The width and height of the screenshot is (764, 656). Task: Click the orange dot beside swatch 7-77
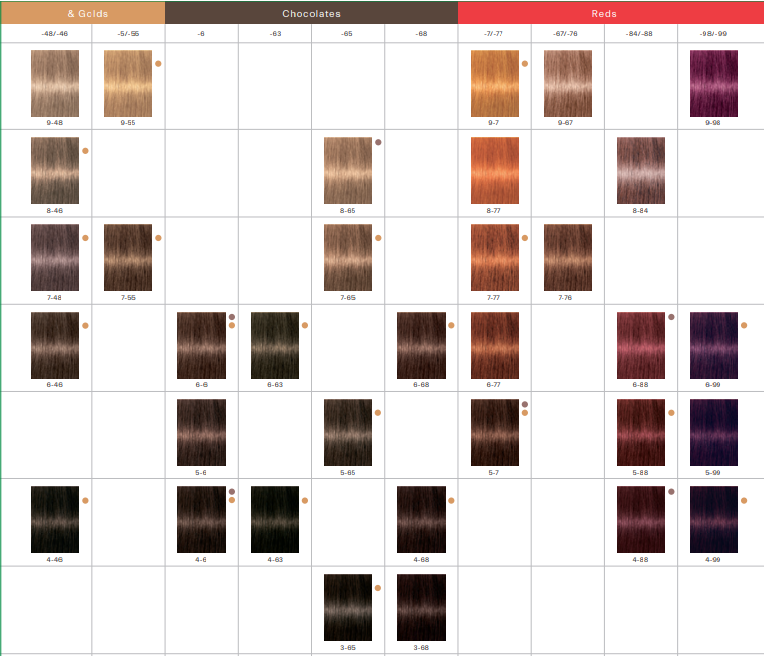point(525,238)
